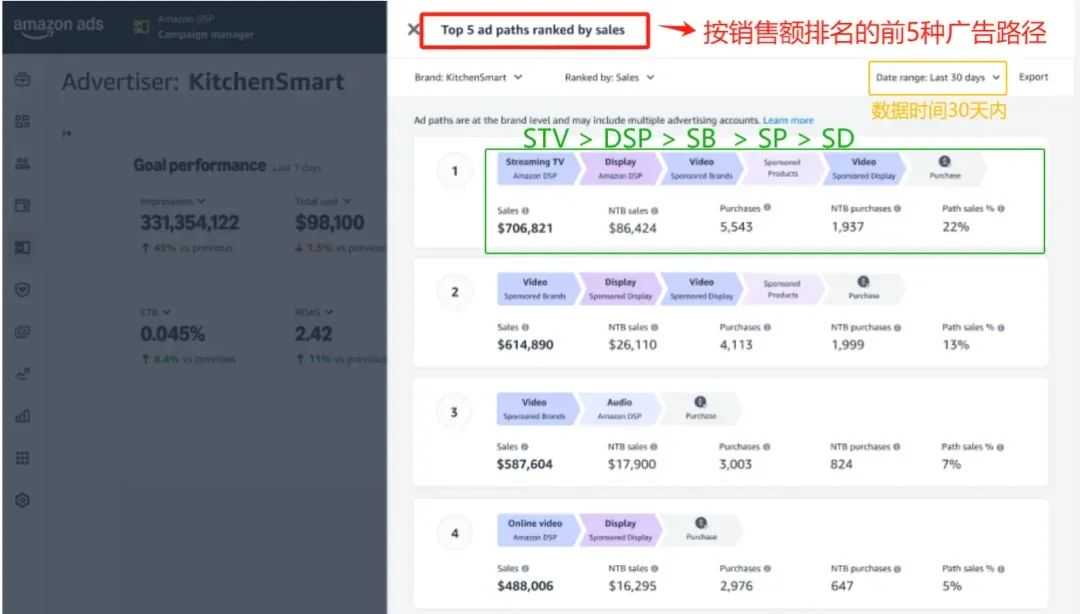1080x614 pixels.
Task: Open the dashboard grid icon in sidebar
Action: tap(23, 121)
